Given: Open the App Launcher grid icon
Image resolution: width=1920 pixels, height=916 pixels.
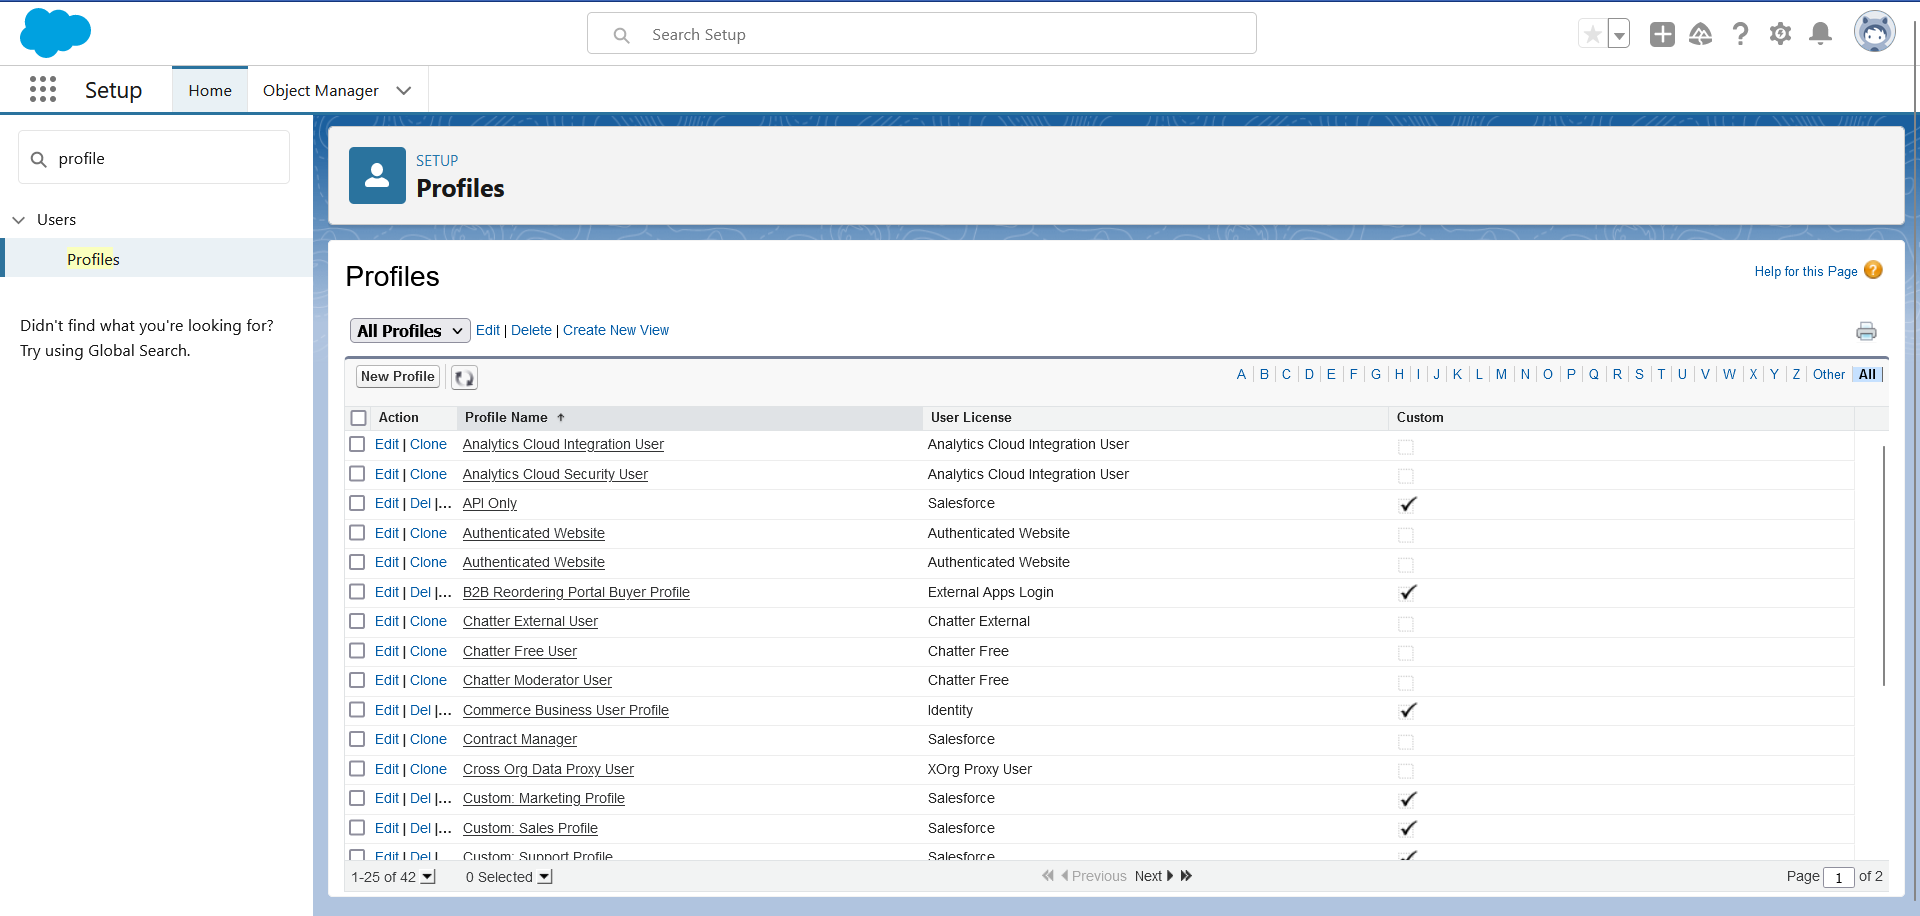Looking at the screenshot, I should click(43, 90).
